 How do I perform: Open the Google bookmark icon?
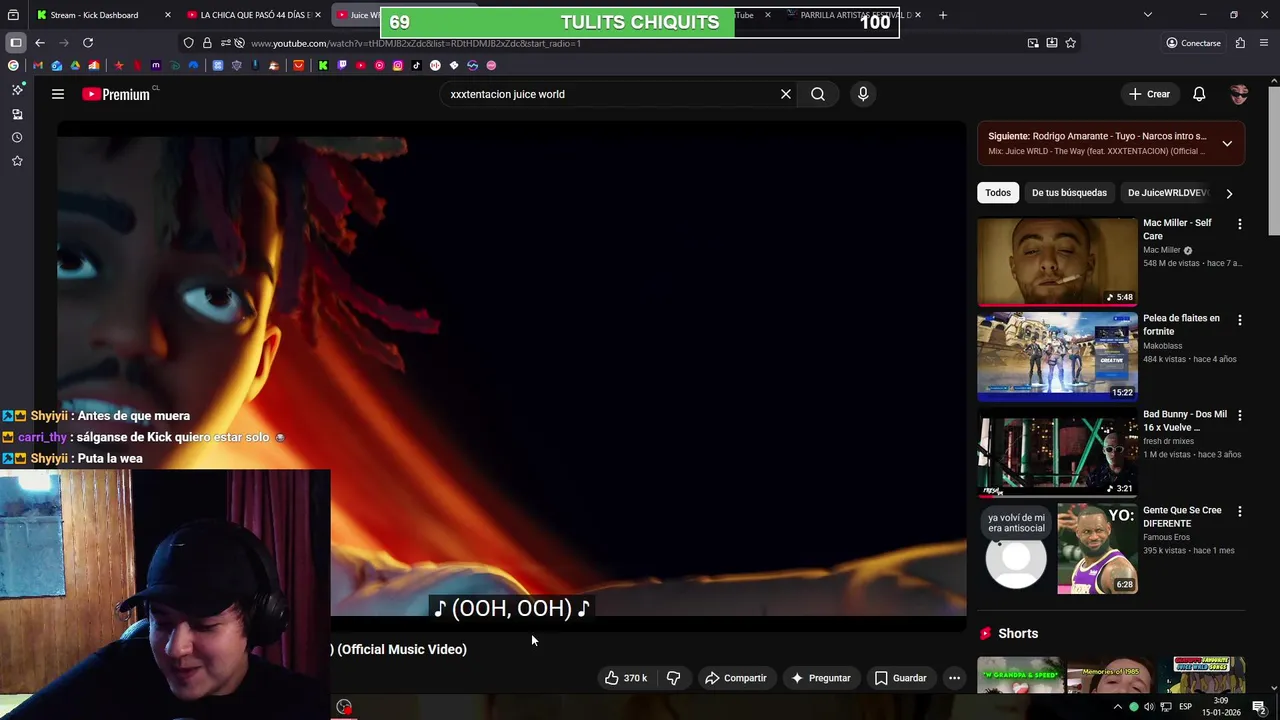(13, 65)
